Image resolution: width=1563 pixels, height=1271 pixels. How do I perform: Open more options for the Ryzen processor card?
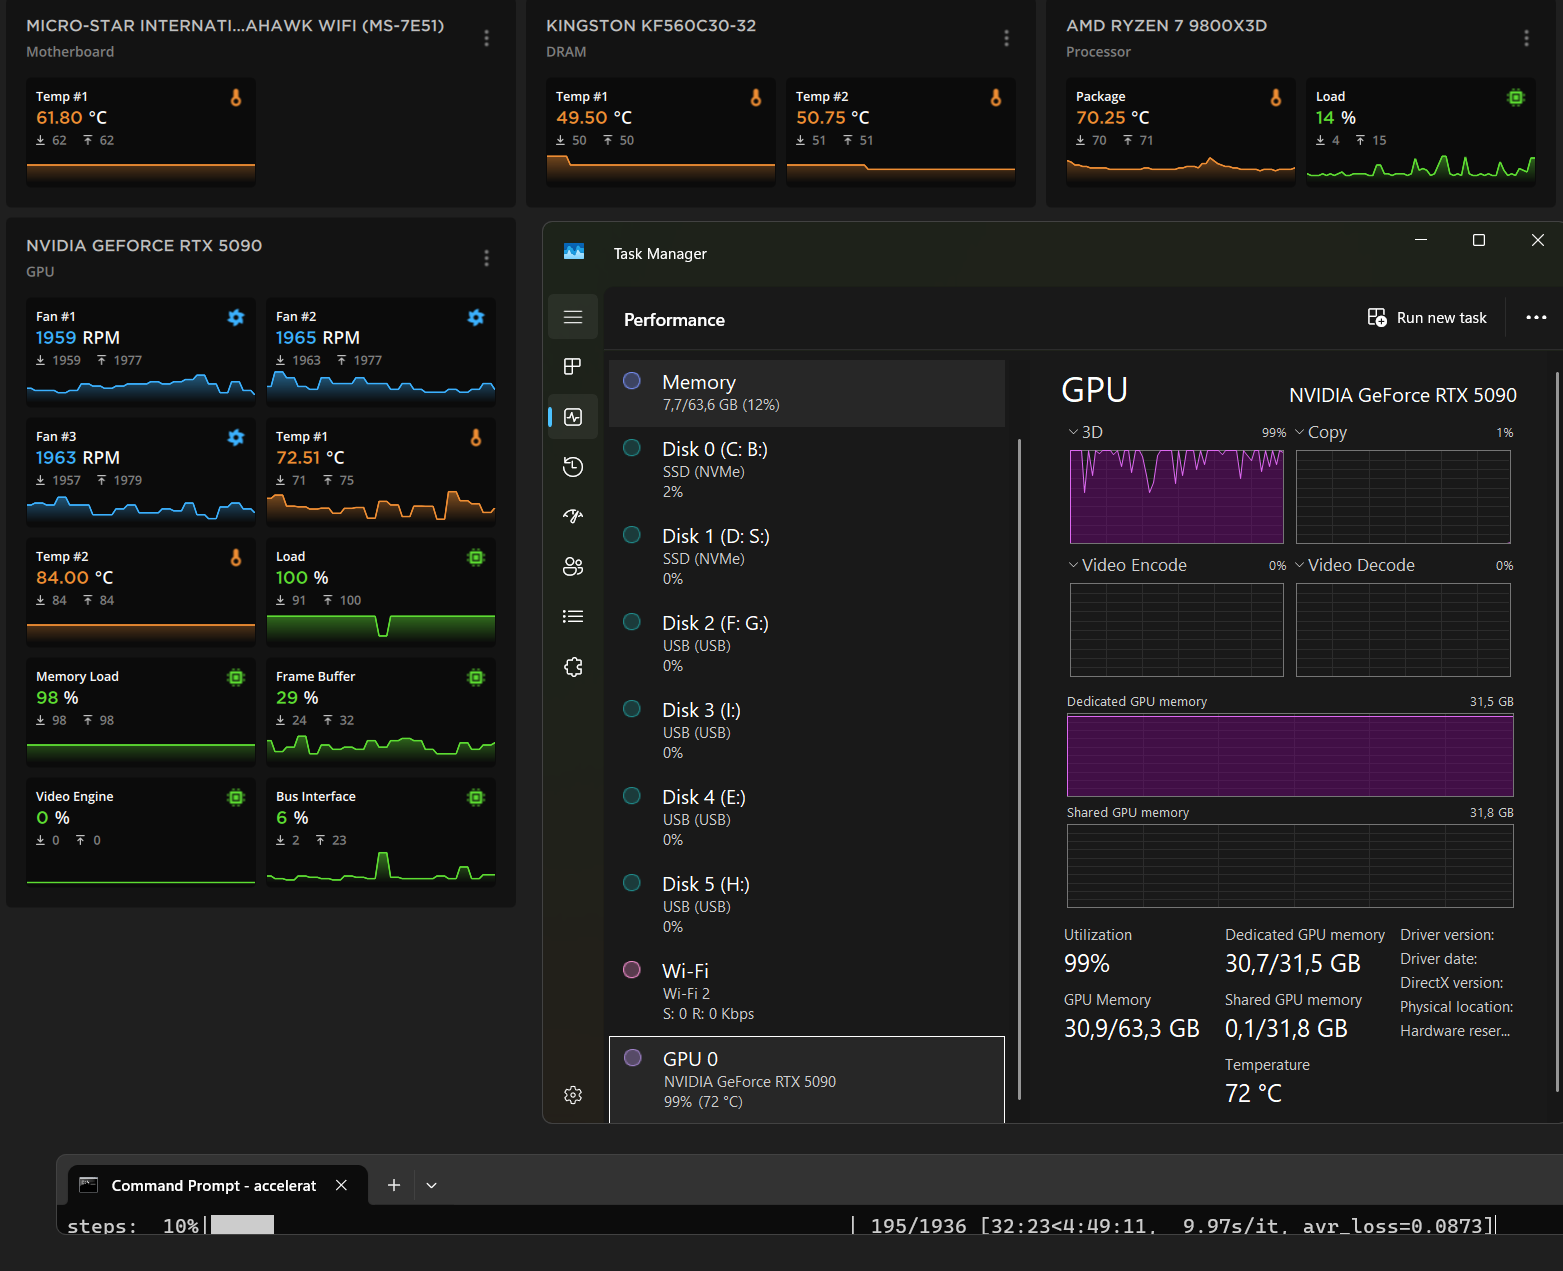click(x=1526, y=38)
